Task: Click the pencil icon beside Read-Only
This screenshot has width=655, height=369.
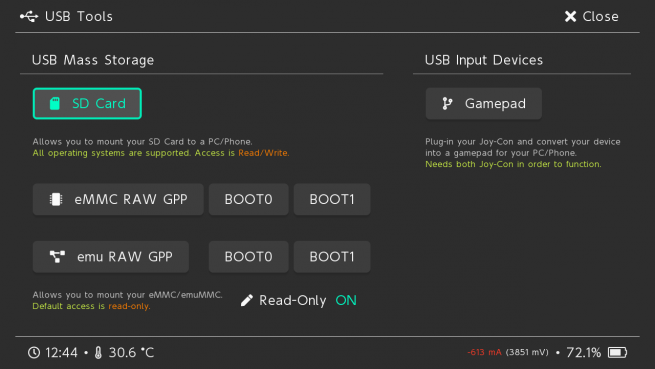Action: tap(246, 300)
